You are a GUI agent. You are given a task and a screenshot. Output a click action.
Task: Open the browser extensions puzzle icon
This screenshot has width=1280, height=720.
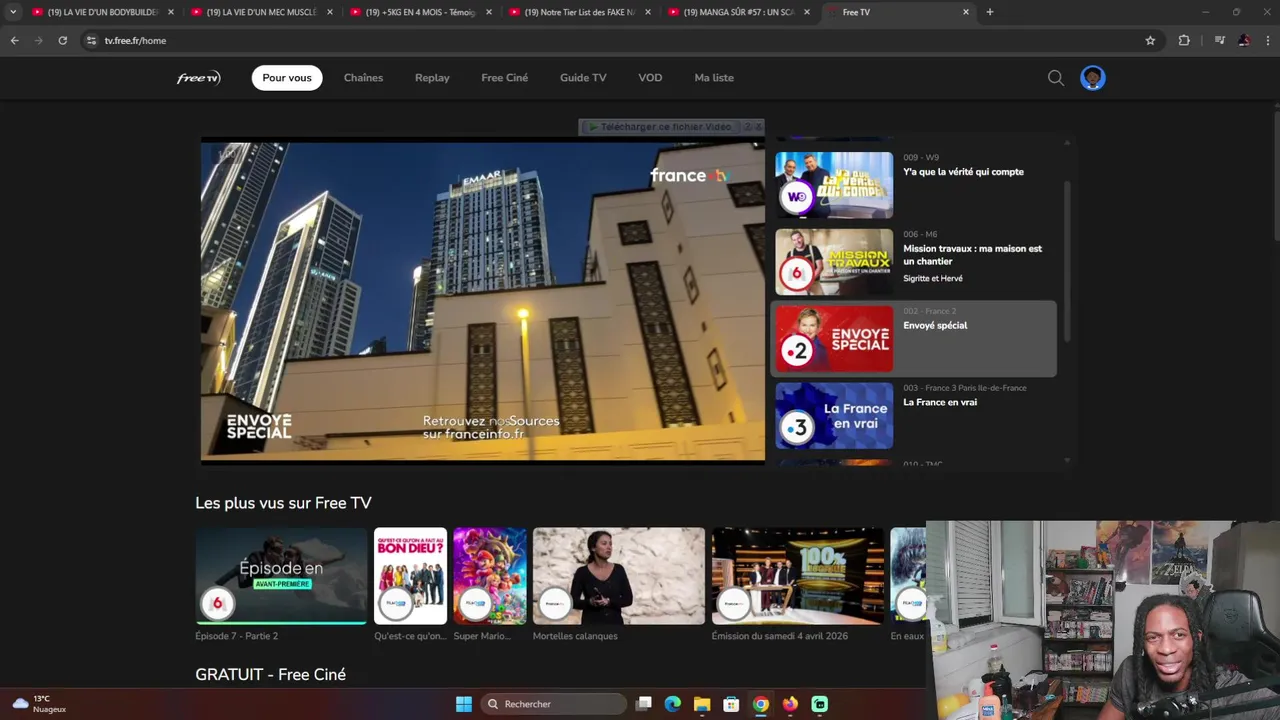(x=1184, y=40)
